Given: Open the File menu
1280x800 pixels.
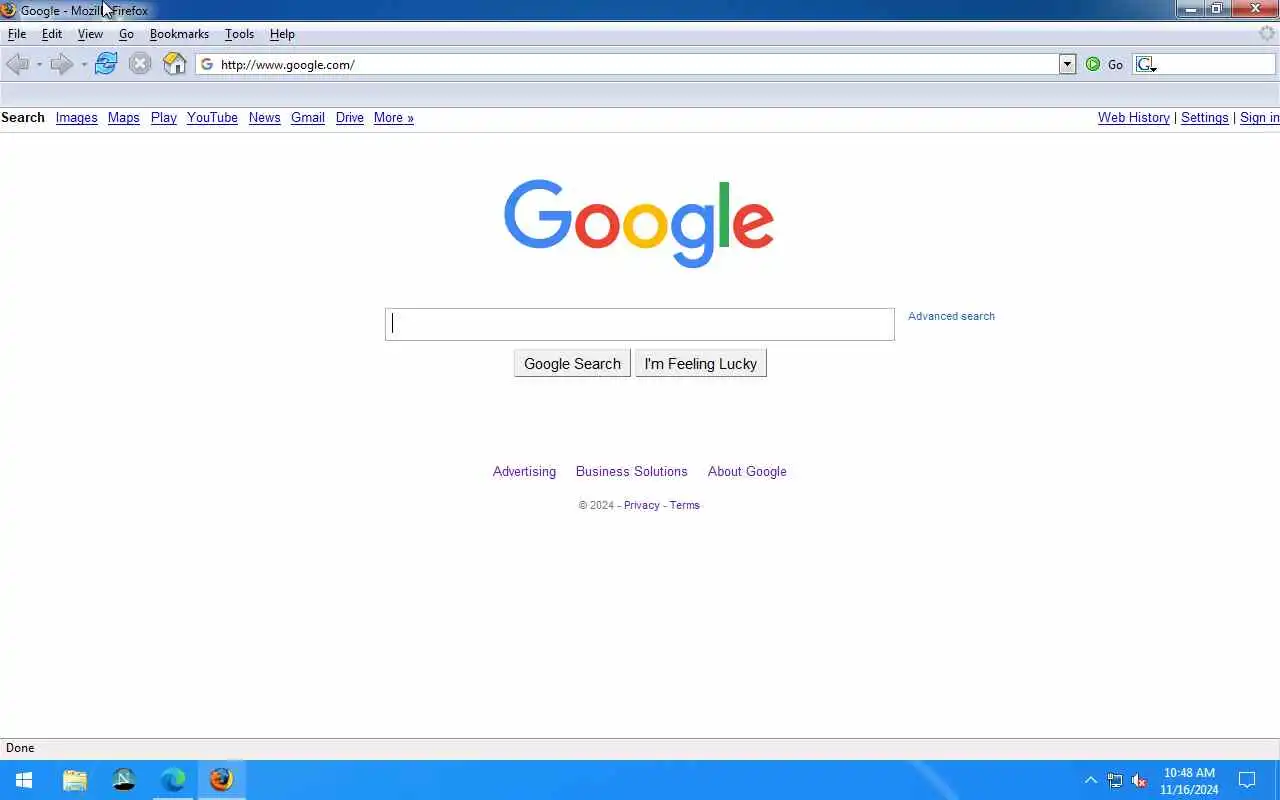Looking at the screenshot, I should [17, 34].
